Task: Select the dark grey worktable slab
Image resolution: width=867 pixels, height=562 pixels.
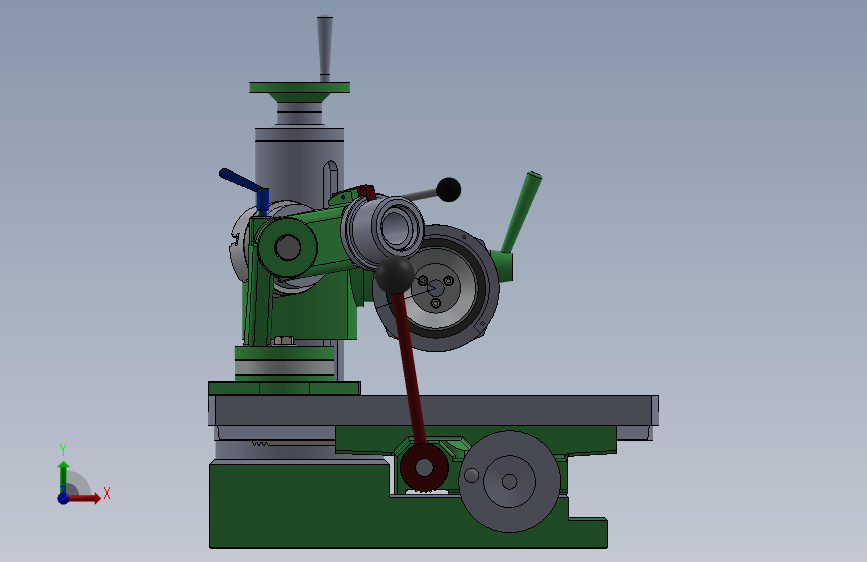Action: point(434,410)
